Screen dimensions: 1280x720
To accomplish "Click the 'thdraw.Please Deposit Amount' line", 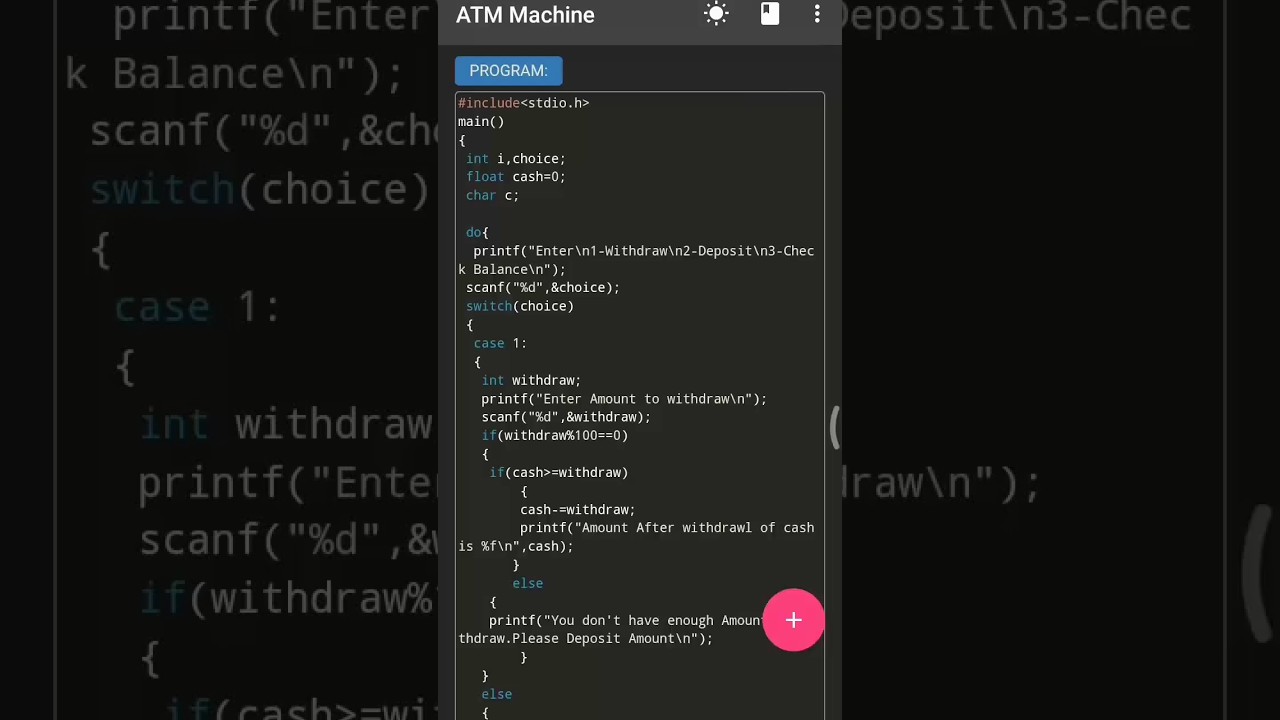I will 586,639.
